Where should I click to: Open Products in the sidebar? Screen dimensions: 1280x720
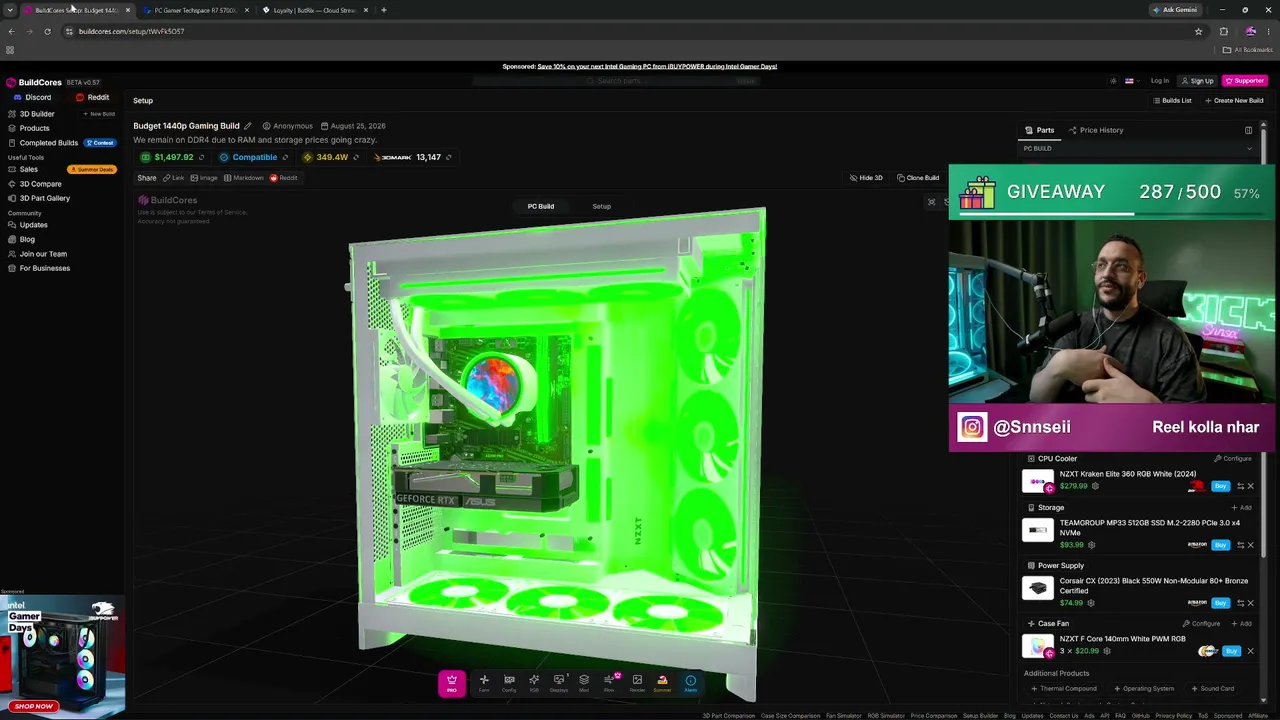[x=28, y=128]
